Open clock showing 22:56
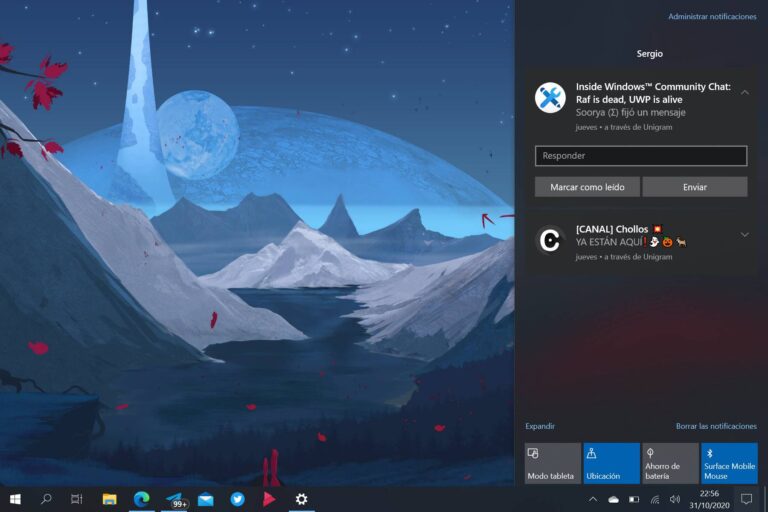Screen dimensions: 768x512 point(709,499)
